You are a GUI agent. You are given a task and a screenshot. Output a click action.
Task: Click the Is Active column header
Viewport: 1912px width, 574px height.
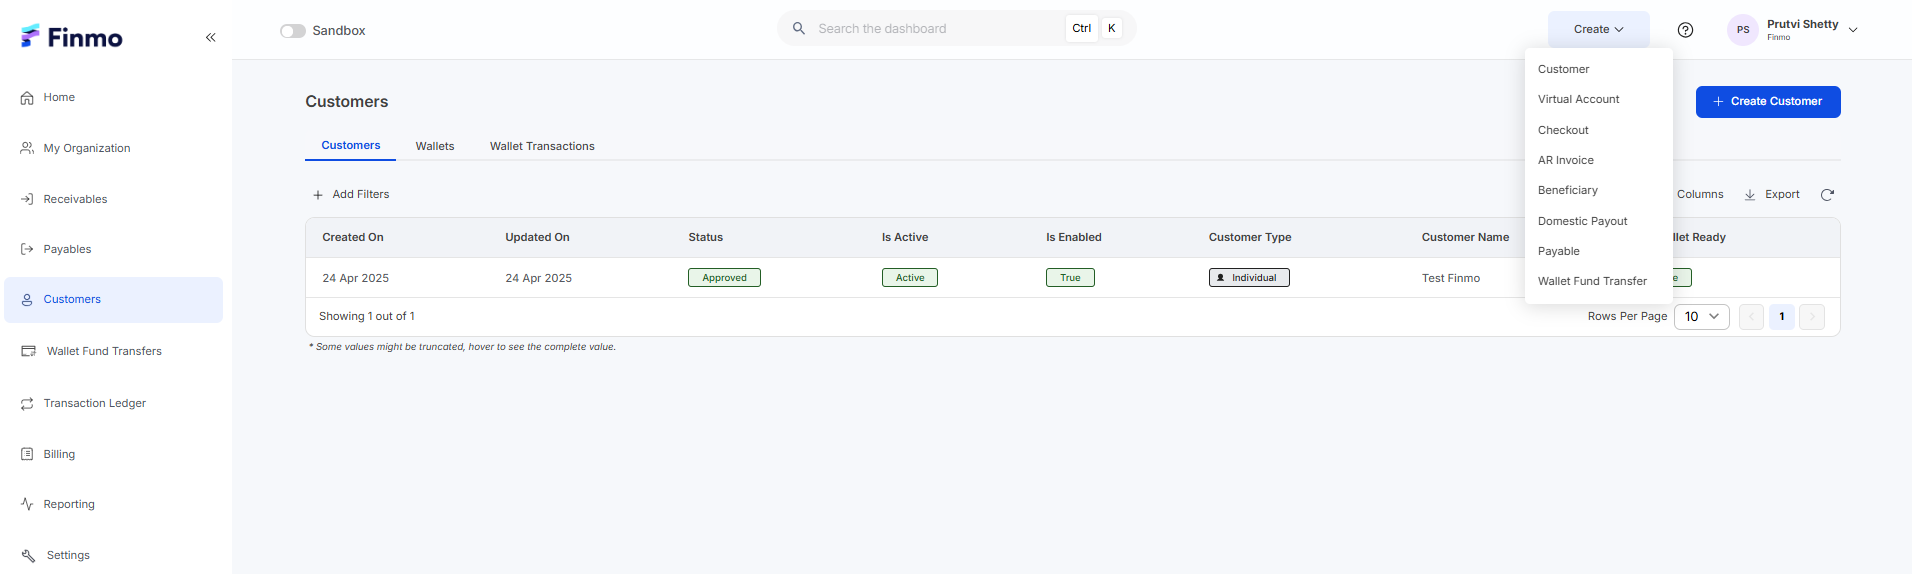(905, 238)
